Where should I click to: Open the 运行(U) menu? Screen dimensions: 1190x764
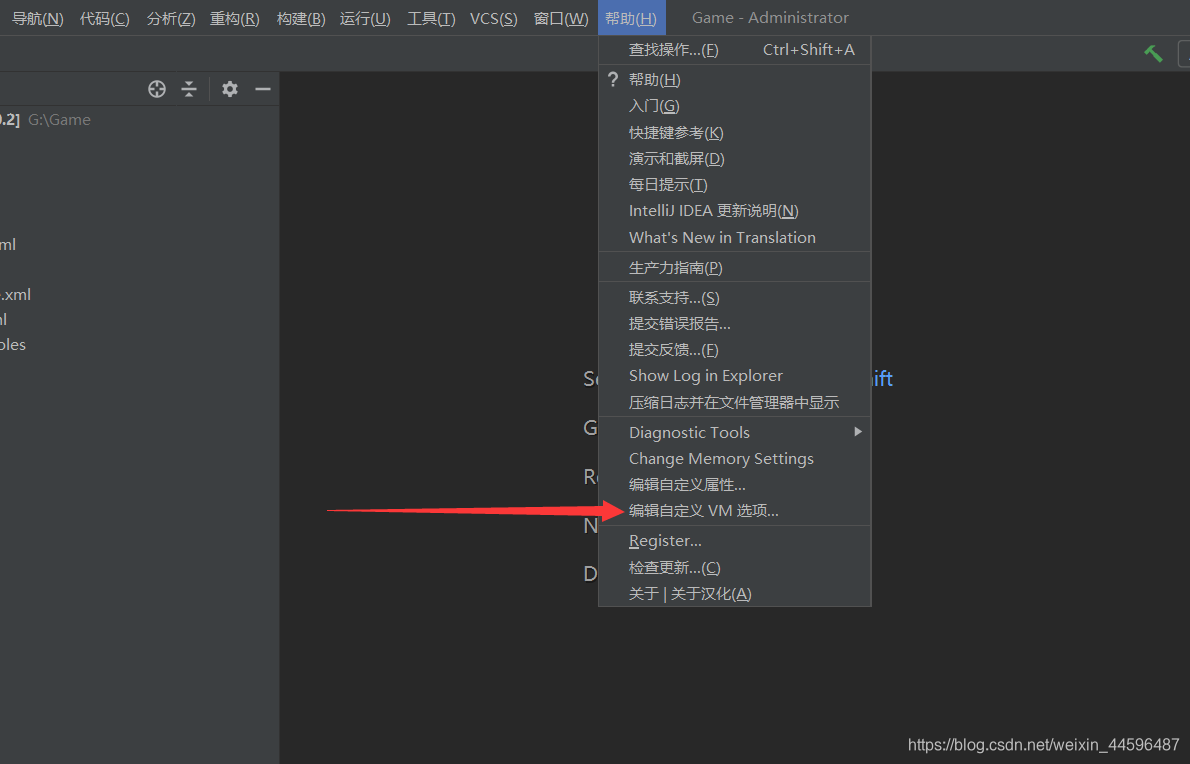pos(365,18)
